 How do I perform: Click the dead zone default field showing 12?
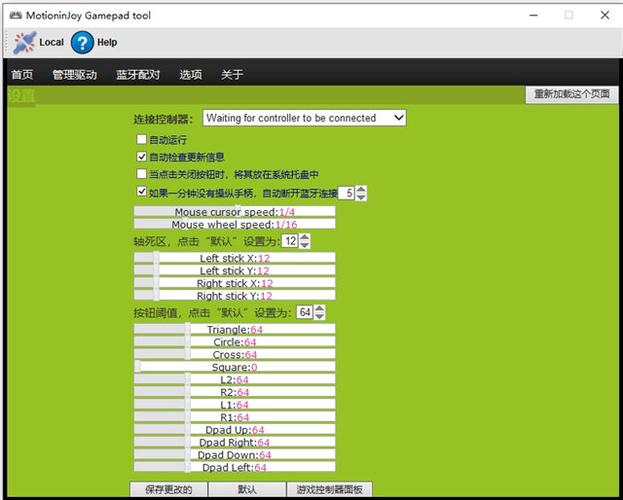[x=290, y=241]
